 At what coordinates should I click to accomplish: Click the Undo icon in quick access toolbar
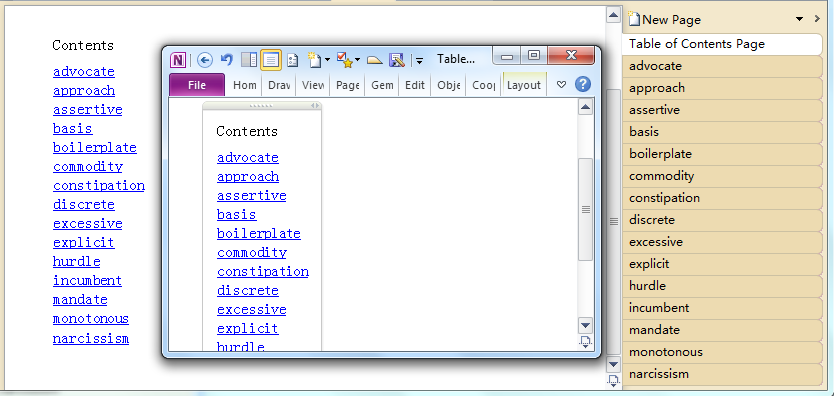pyautogui.click(x=227, y=60)
